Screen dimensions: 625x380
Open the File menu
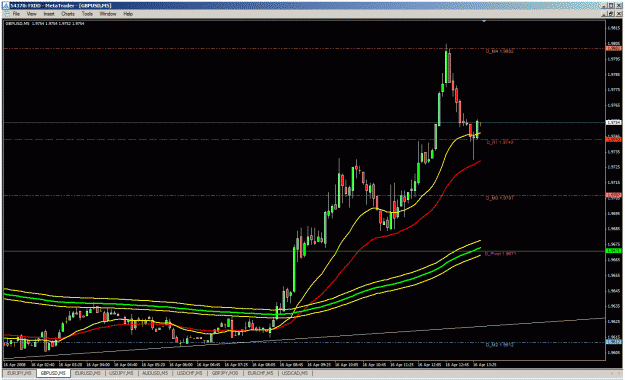click(x=16, y=14)
